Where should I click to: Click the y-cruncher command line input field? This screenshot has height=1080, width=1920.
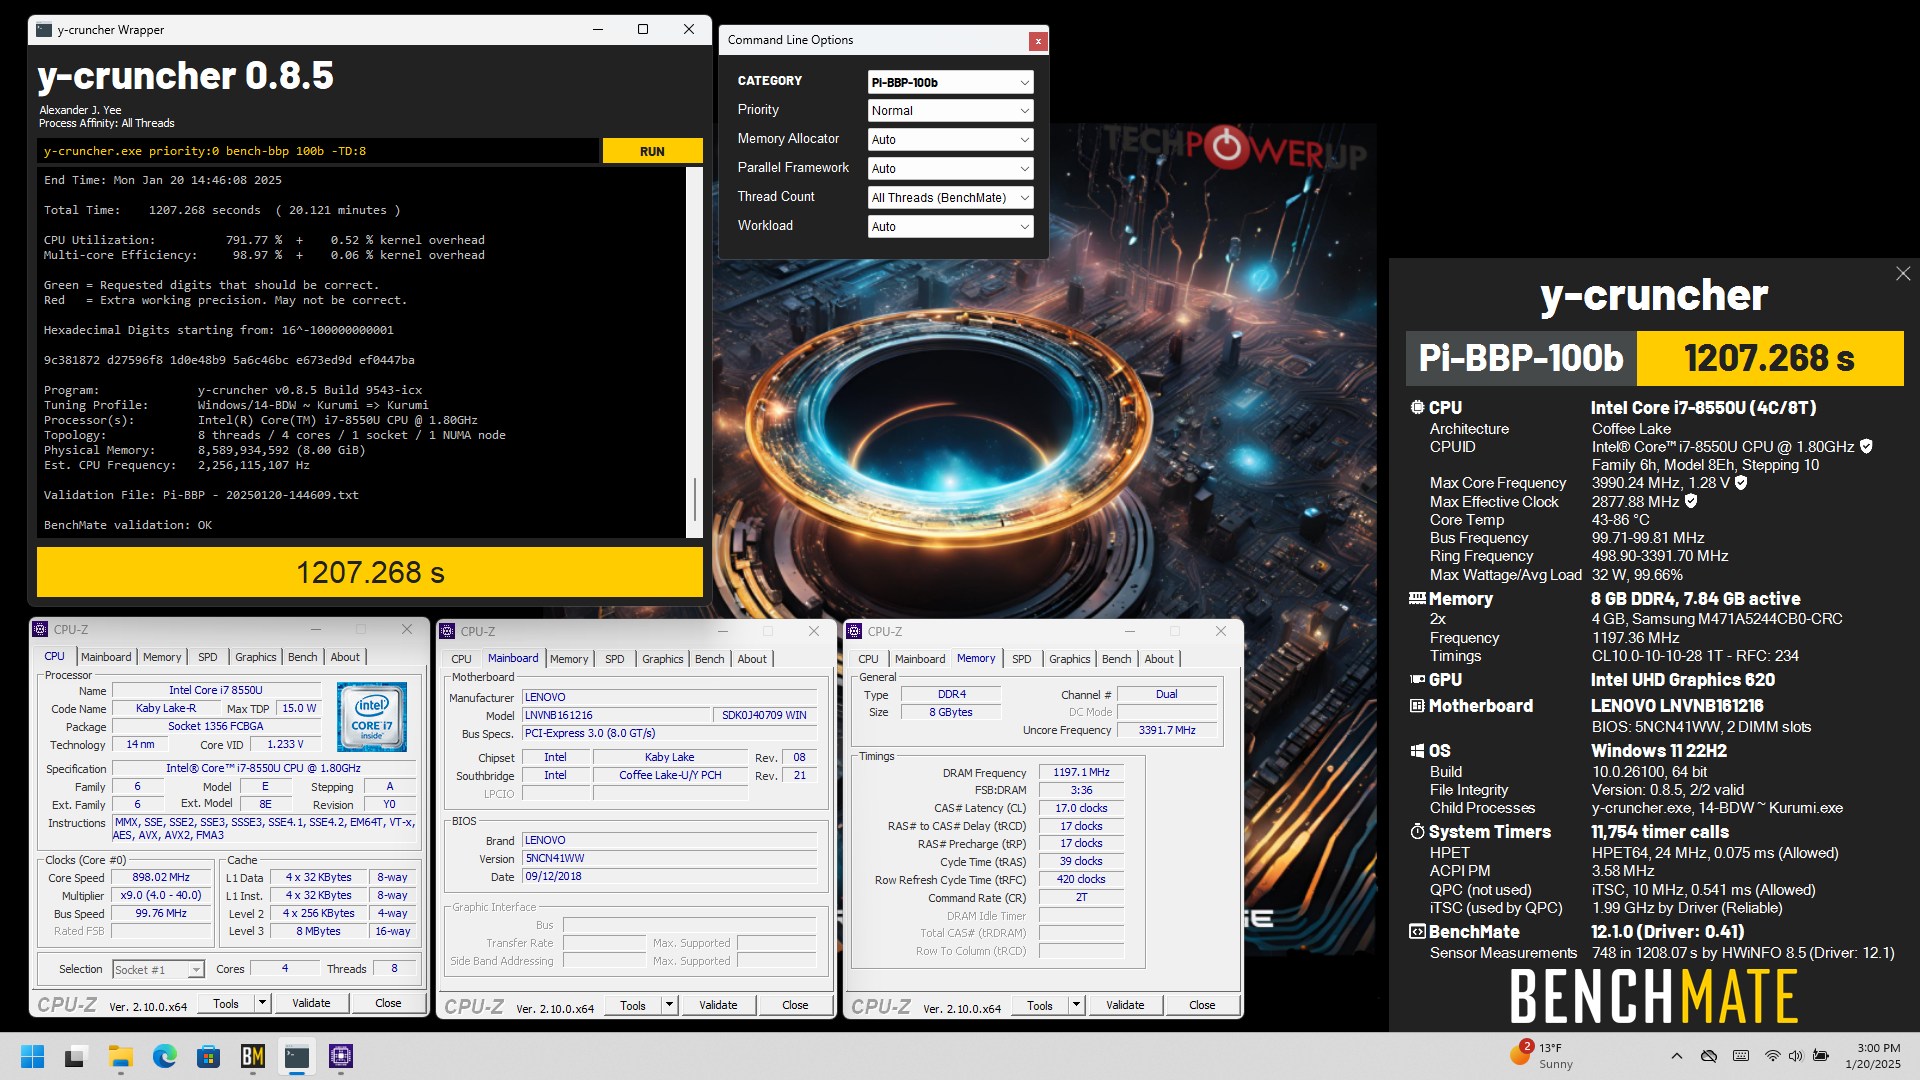tap(319, 151)
